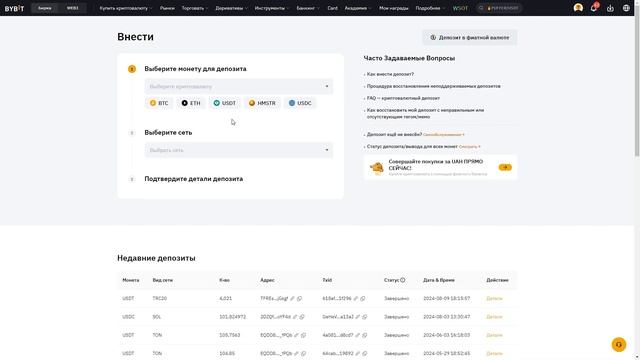Open details link for first USDT deposit
This screenshot has width=640, height=360.
[494, 298]
